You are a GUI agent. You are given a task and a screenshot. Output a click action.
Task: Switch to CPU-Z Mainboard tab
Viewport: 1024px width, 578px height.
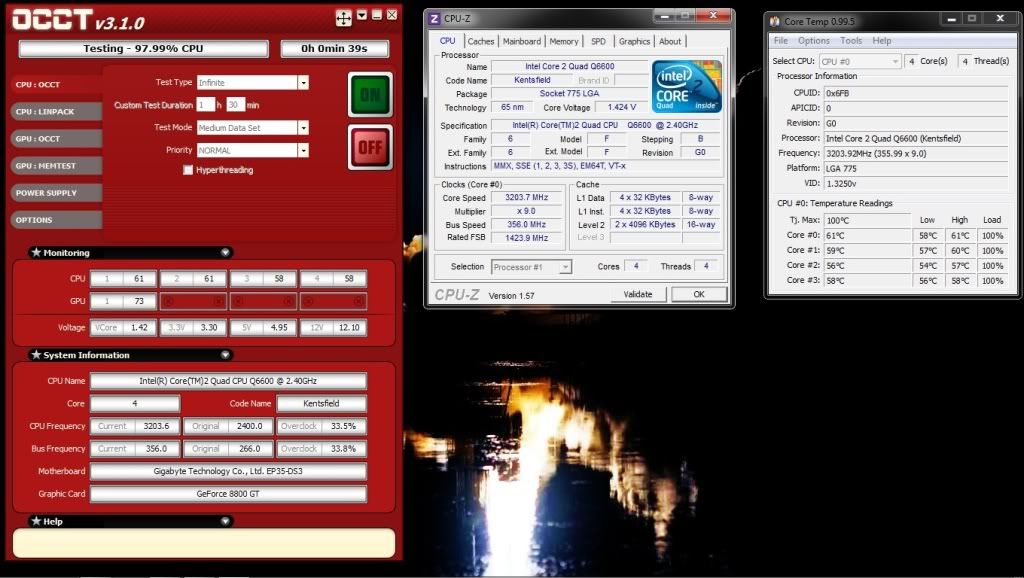(x=522, y=41)
